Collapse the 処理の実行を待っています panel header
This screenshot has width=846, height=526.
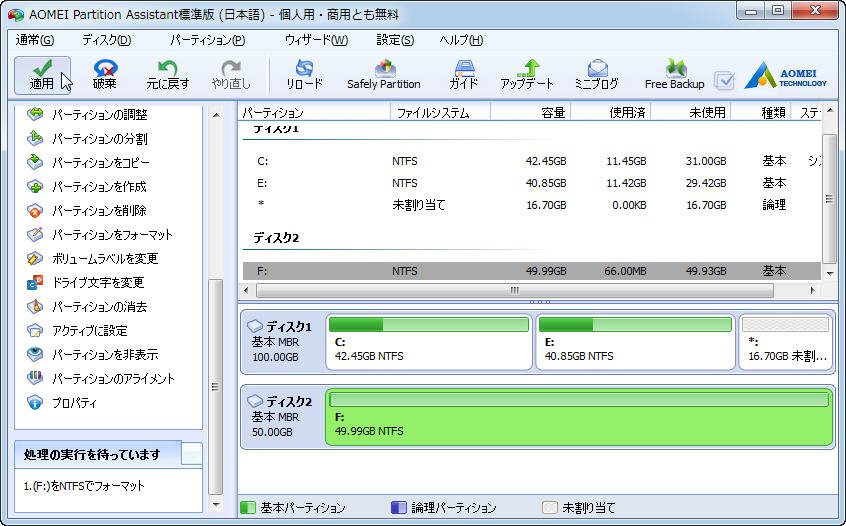108,455
